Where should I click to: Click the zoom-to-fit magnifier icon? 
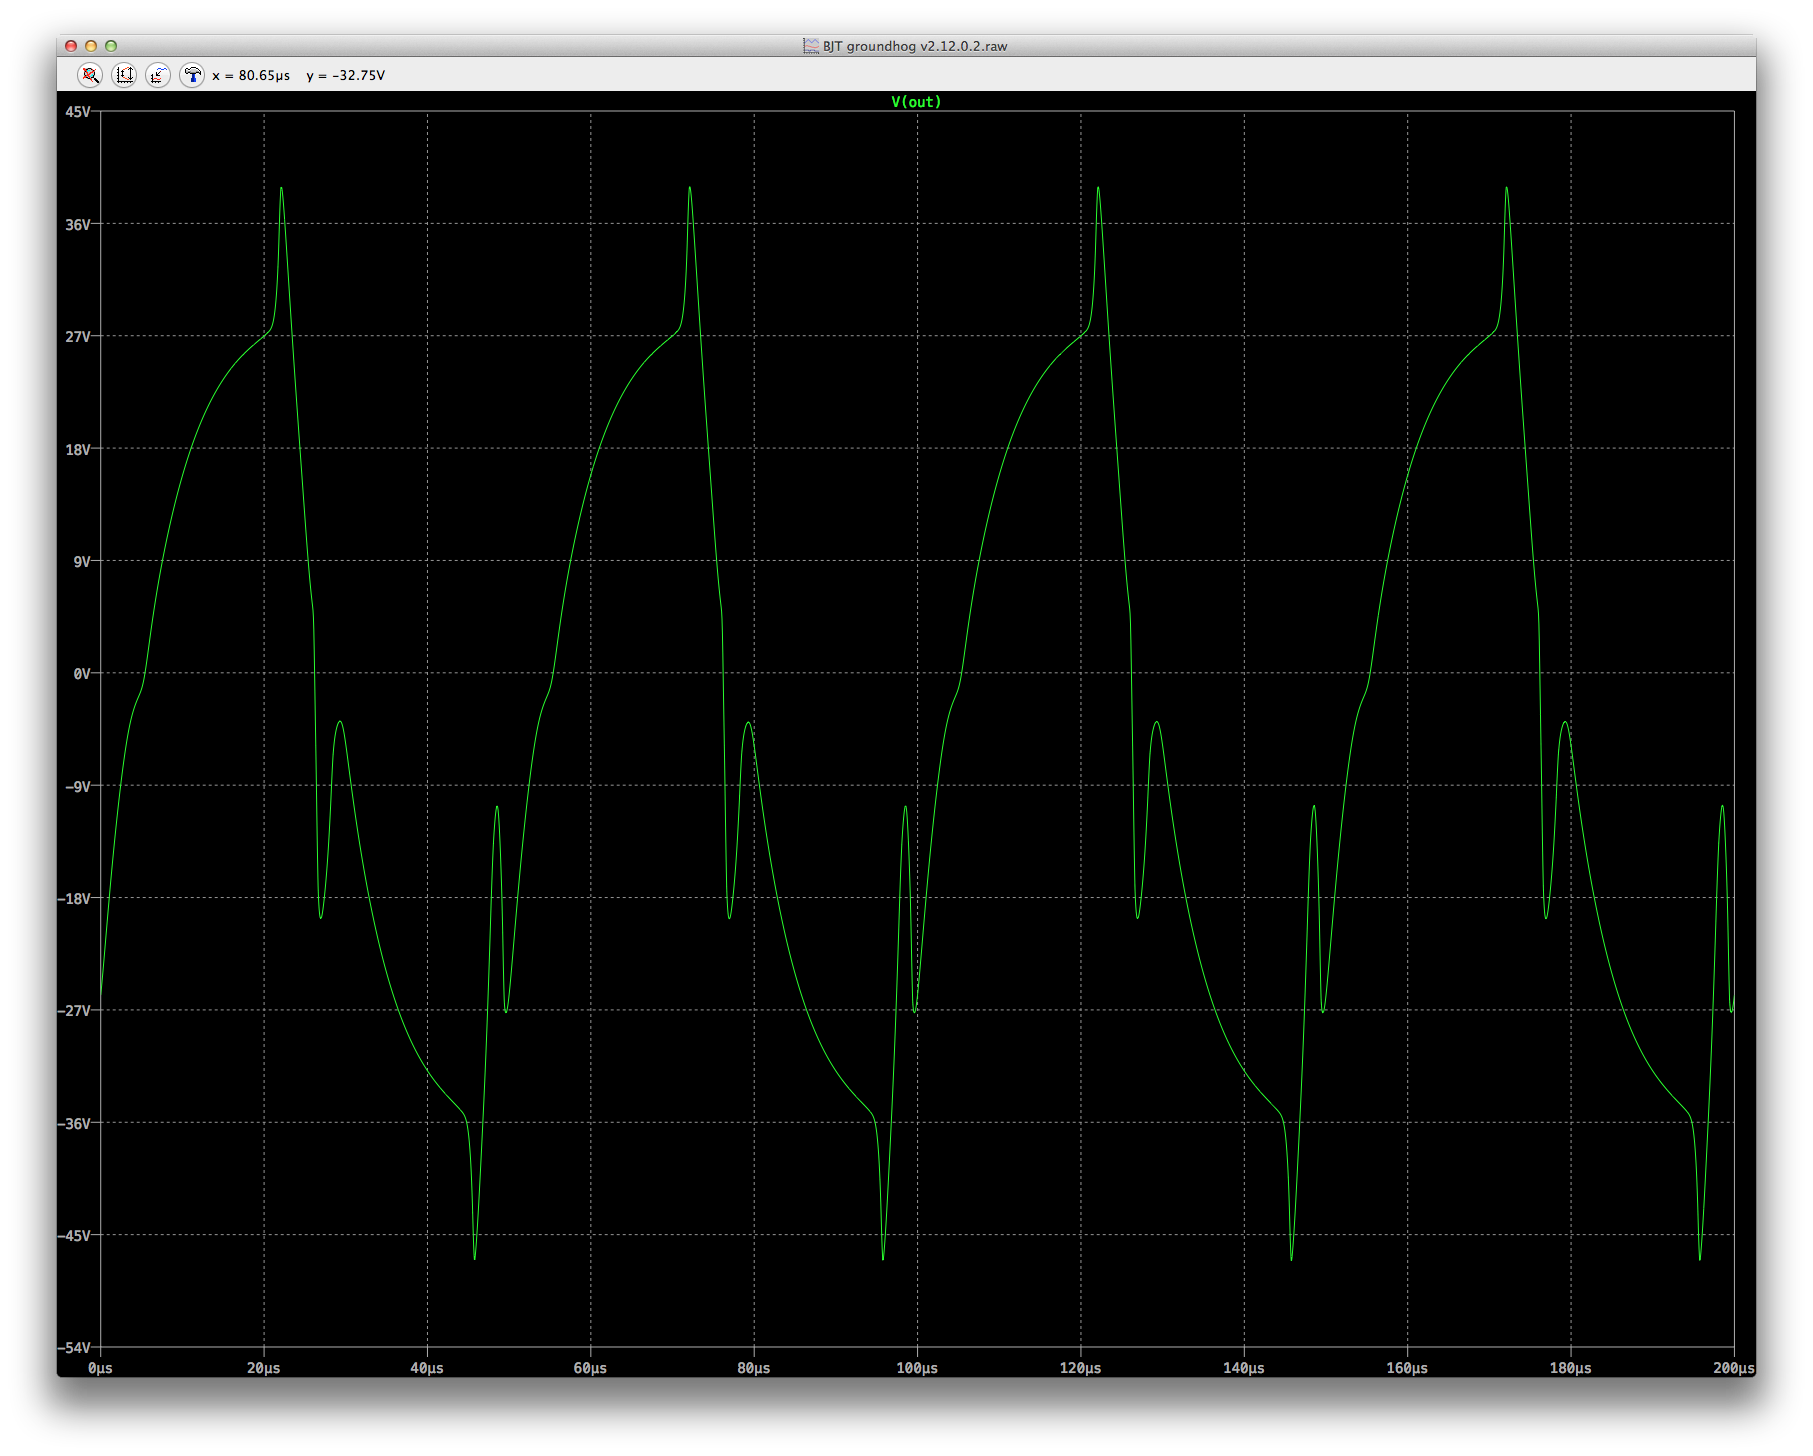tap(90, 75)
